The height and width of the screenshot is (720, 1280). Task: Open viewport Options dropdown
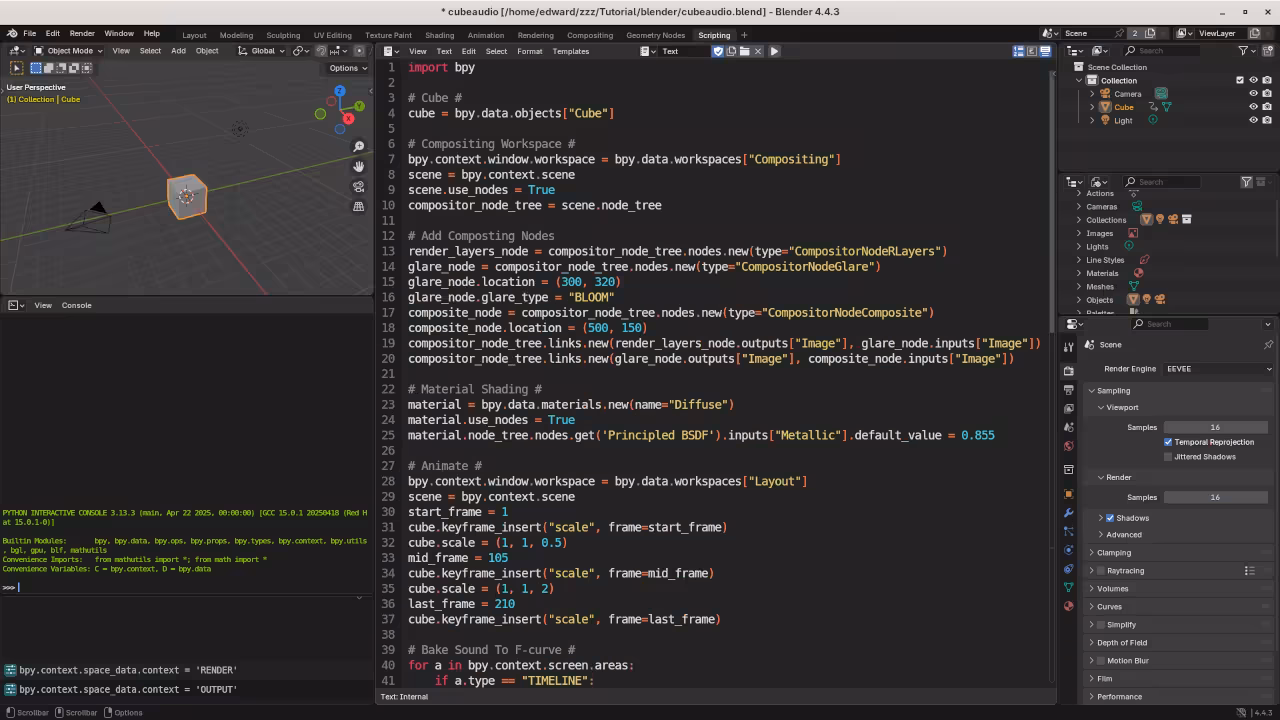coord(348,68)
